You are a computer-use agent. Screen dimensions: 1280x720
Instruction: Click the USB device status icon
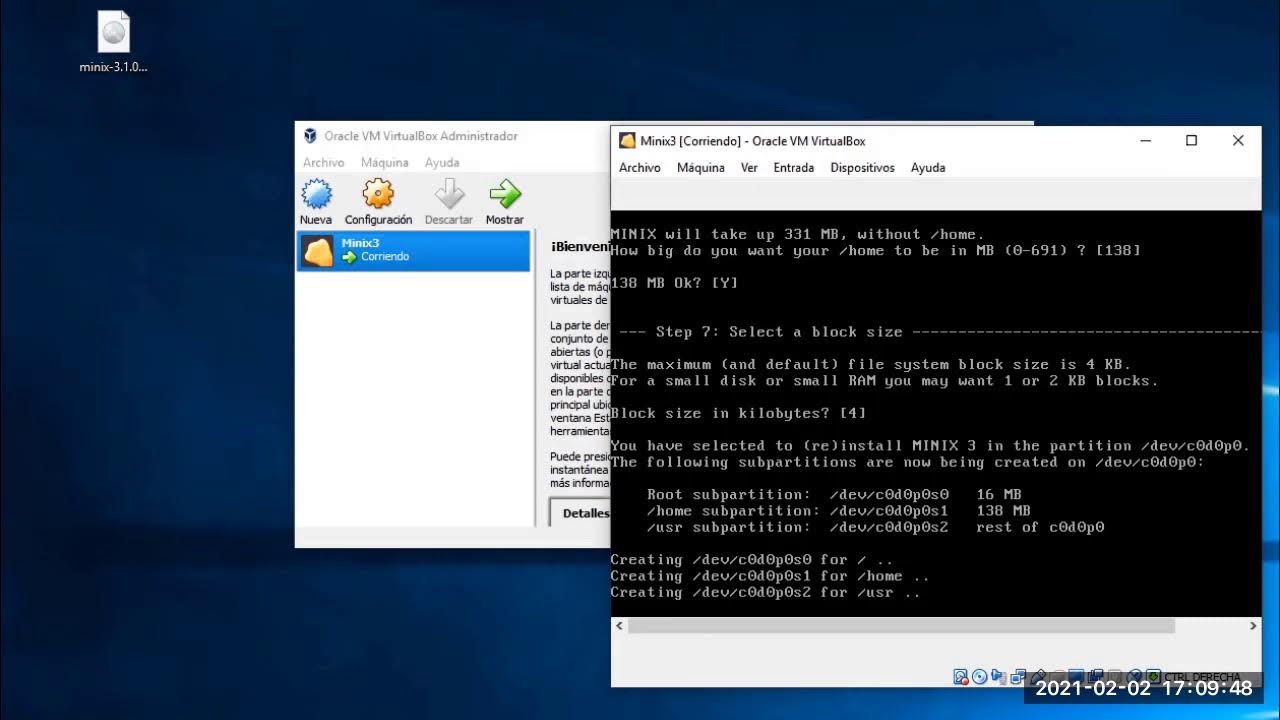(x=1039, y=676)
